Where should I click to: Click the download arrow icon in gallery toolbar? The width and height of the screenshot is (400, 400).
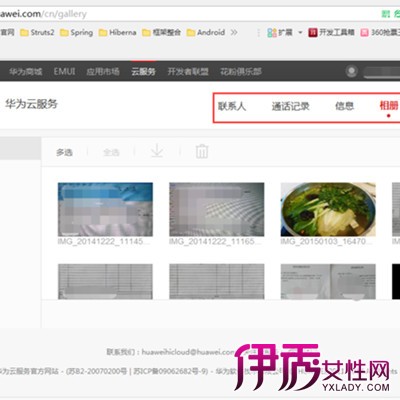pyautogui.click(x=157, y=151)
